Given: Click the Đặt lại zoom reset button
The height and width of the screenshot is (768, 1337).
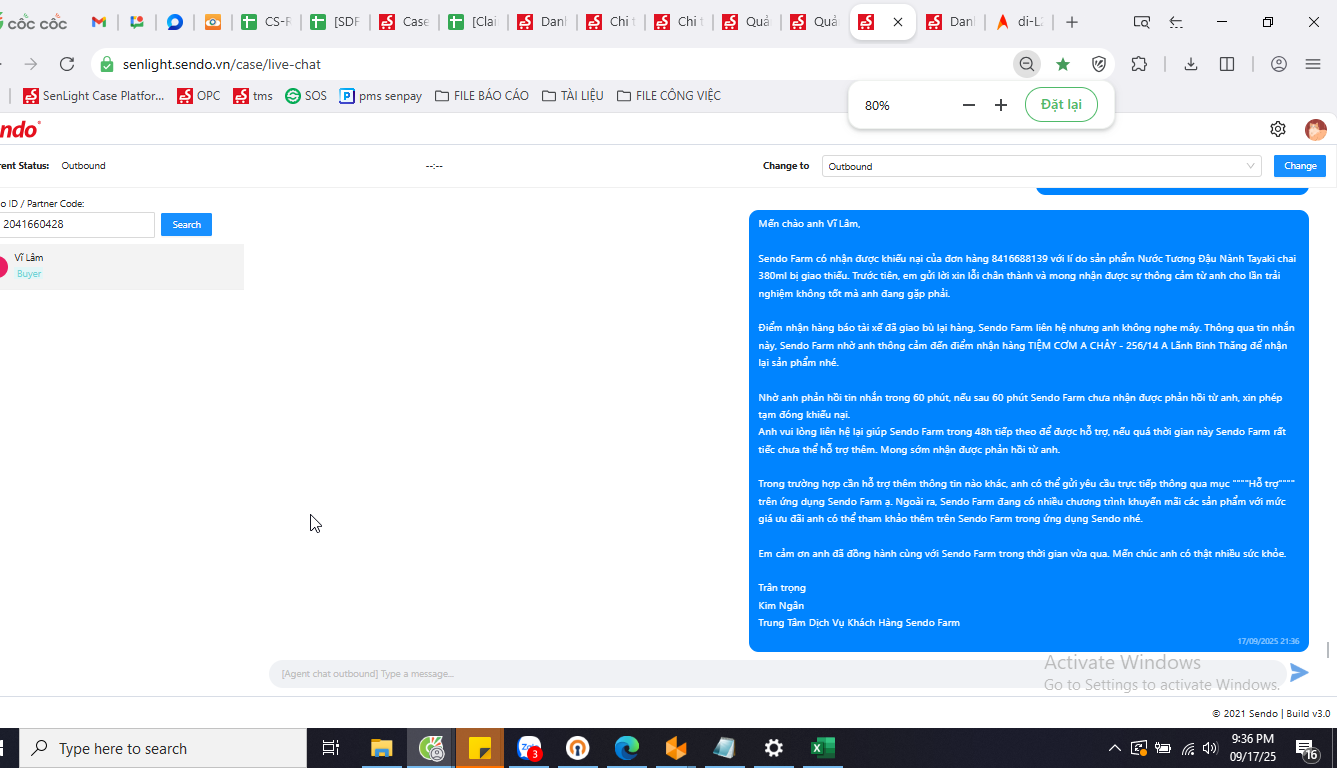Looking at the screenshot, I should (1061, 105).
